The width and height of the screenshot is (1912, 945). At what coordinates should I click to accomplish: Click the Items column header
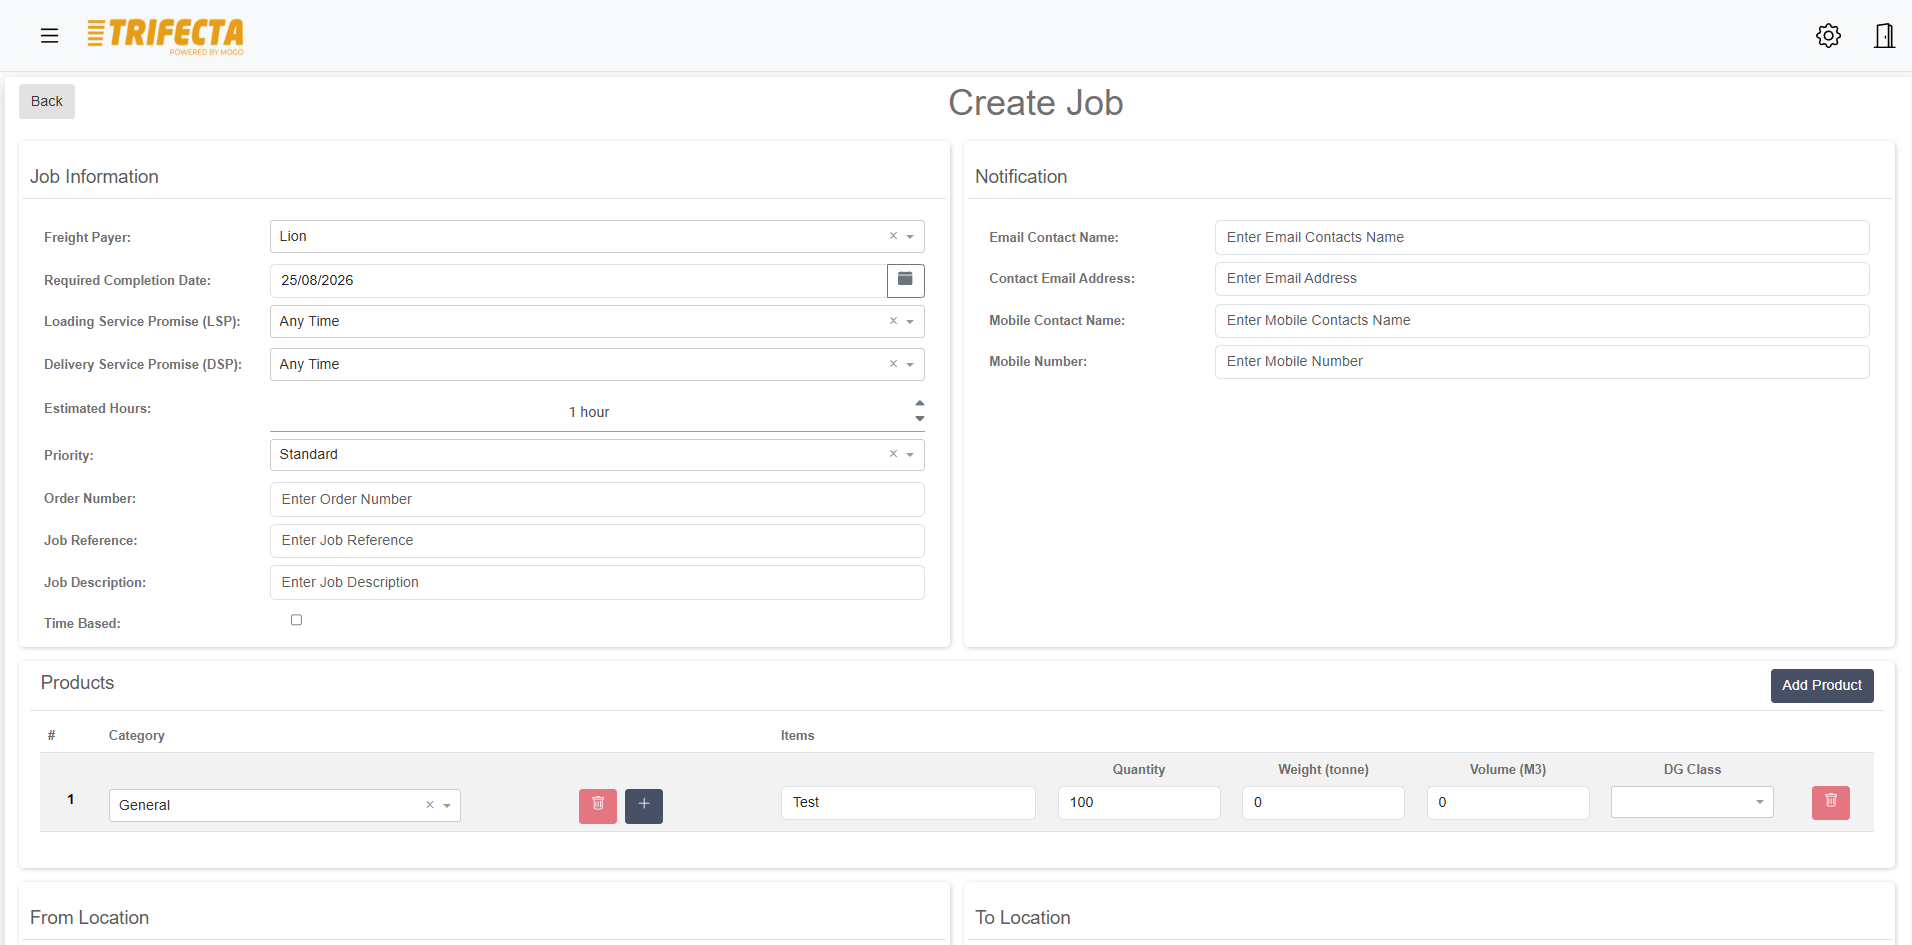tap(797, 735)
